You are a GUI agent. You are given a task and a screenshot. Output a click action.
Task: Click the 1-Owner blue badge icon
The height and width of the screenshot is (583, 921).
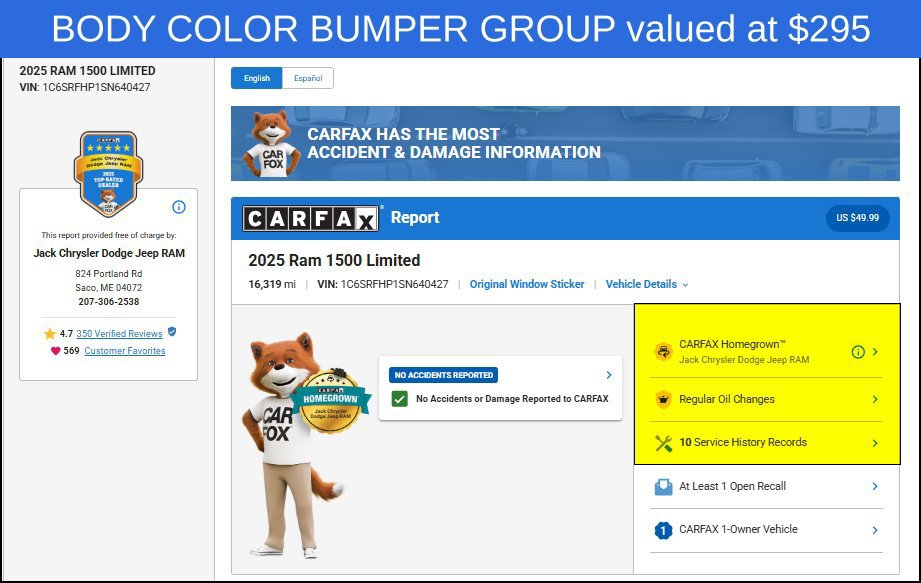point(663,530)
